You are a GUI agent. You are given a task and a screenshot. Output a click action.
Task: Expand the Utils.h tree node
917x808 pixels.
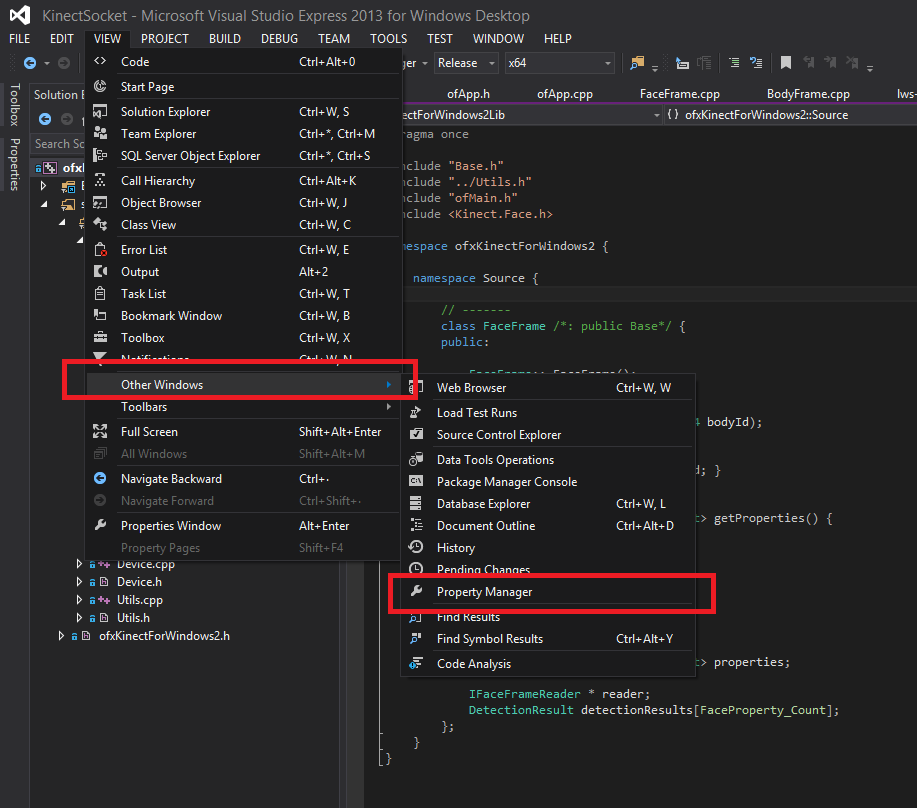pyautogui.click(x=79, y=617)
